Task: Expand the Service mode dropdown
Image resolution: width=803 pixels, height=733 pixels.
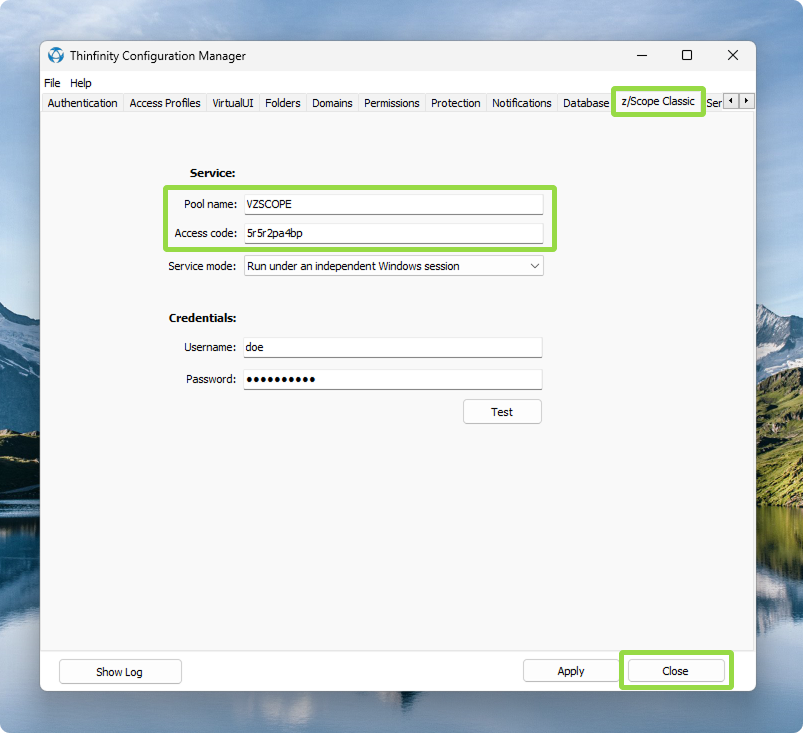Action: (393, 266)
